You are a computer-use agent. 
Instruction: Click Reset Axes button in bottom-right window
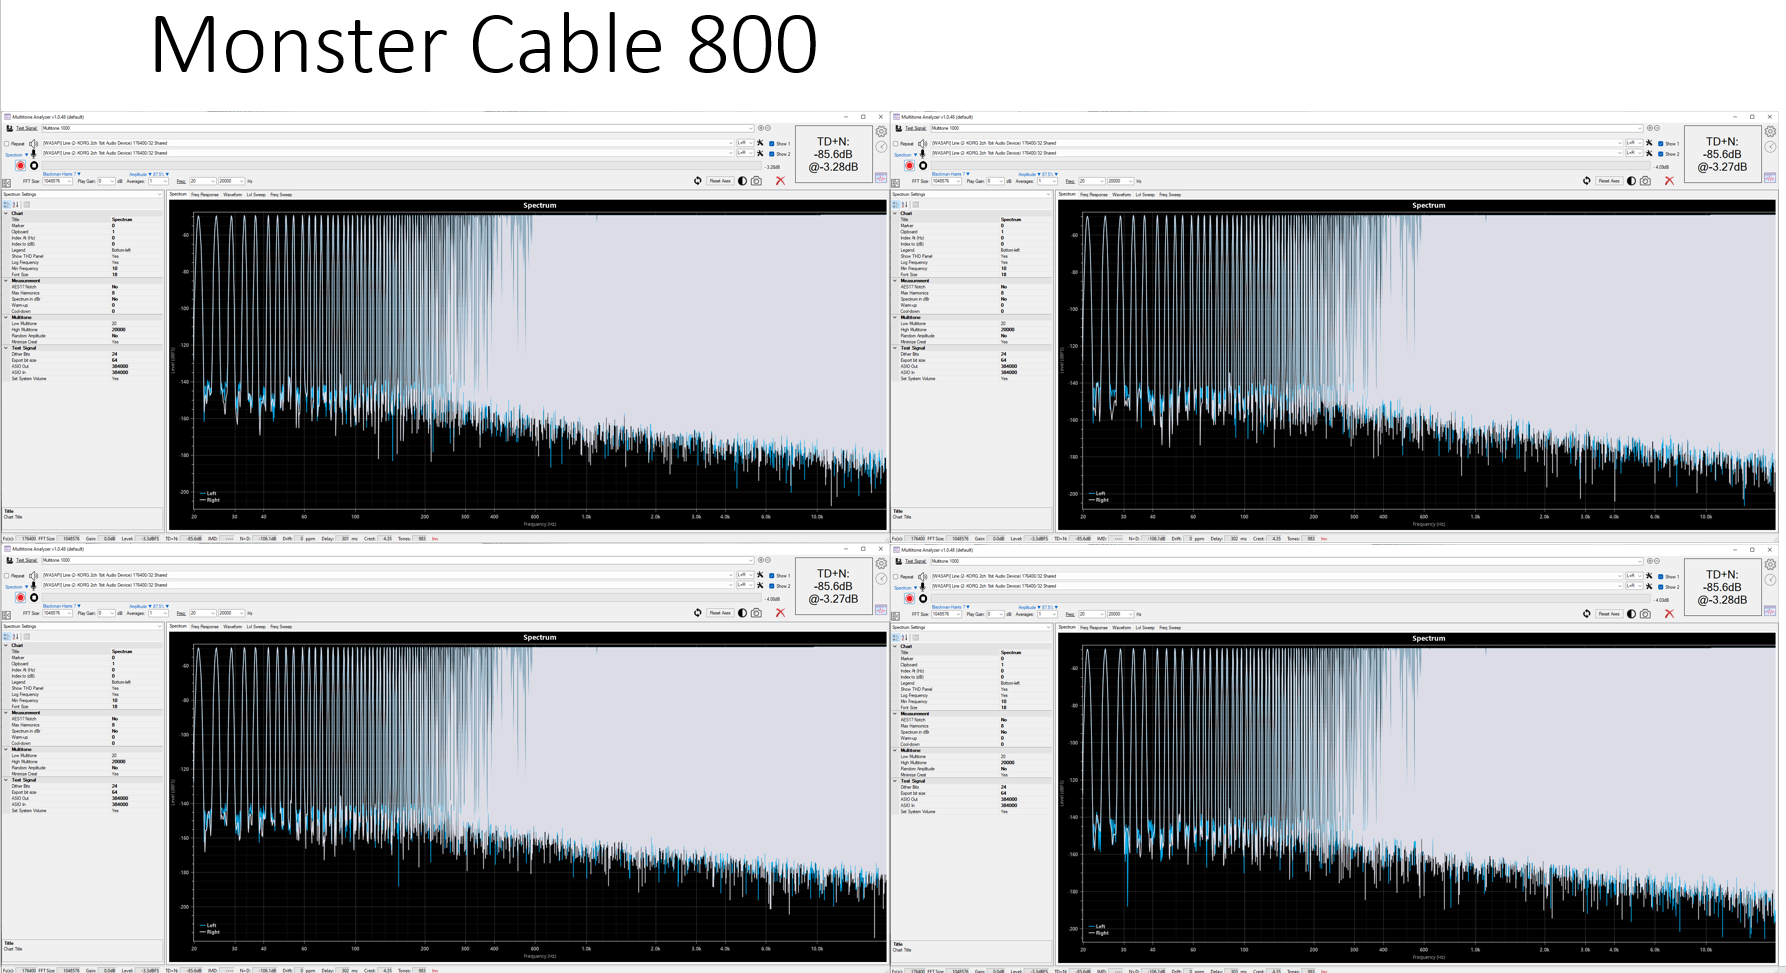click(x=1609, y=614)
